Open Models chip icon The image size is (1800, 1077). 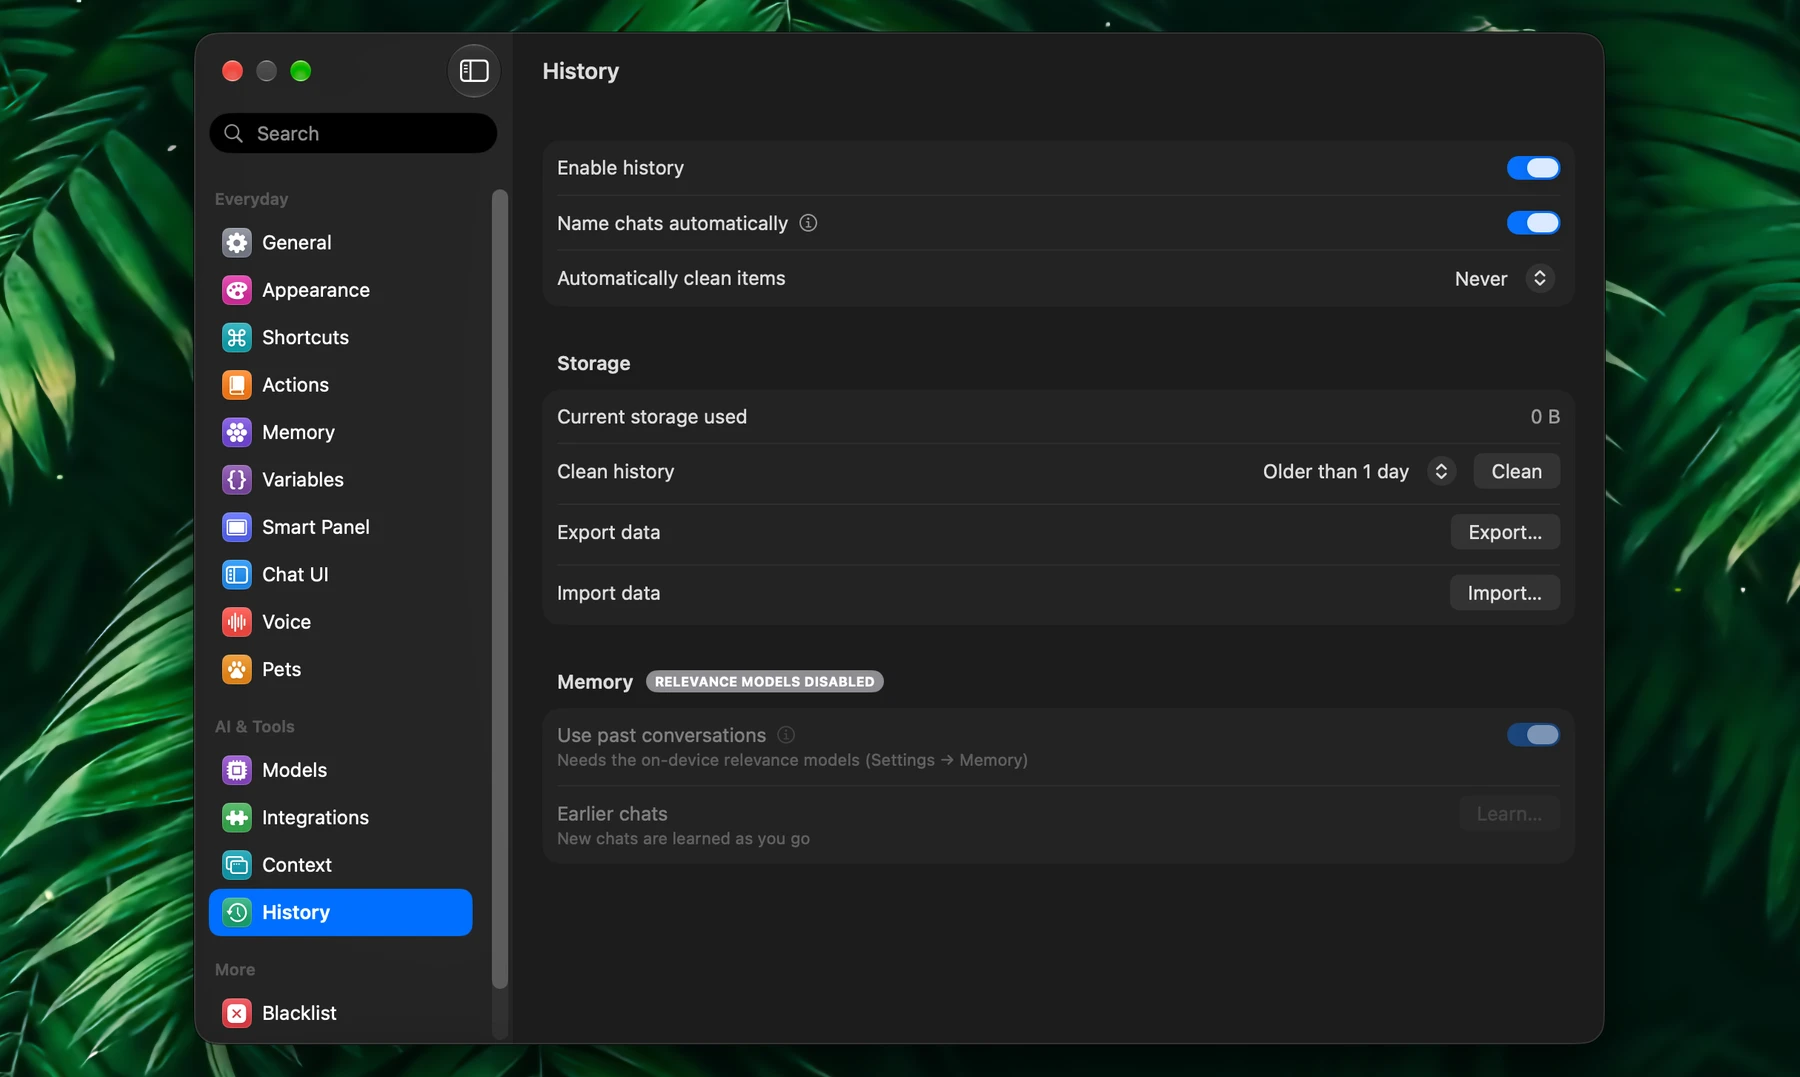[x=237, y=770]
